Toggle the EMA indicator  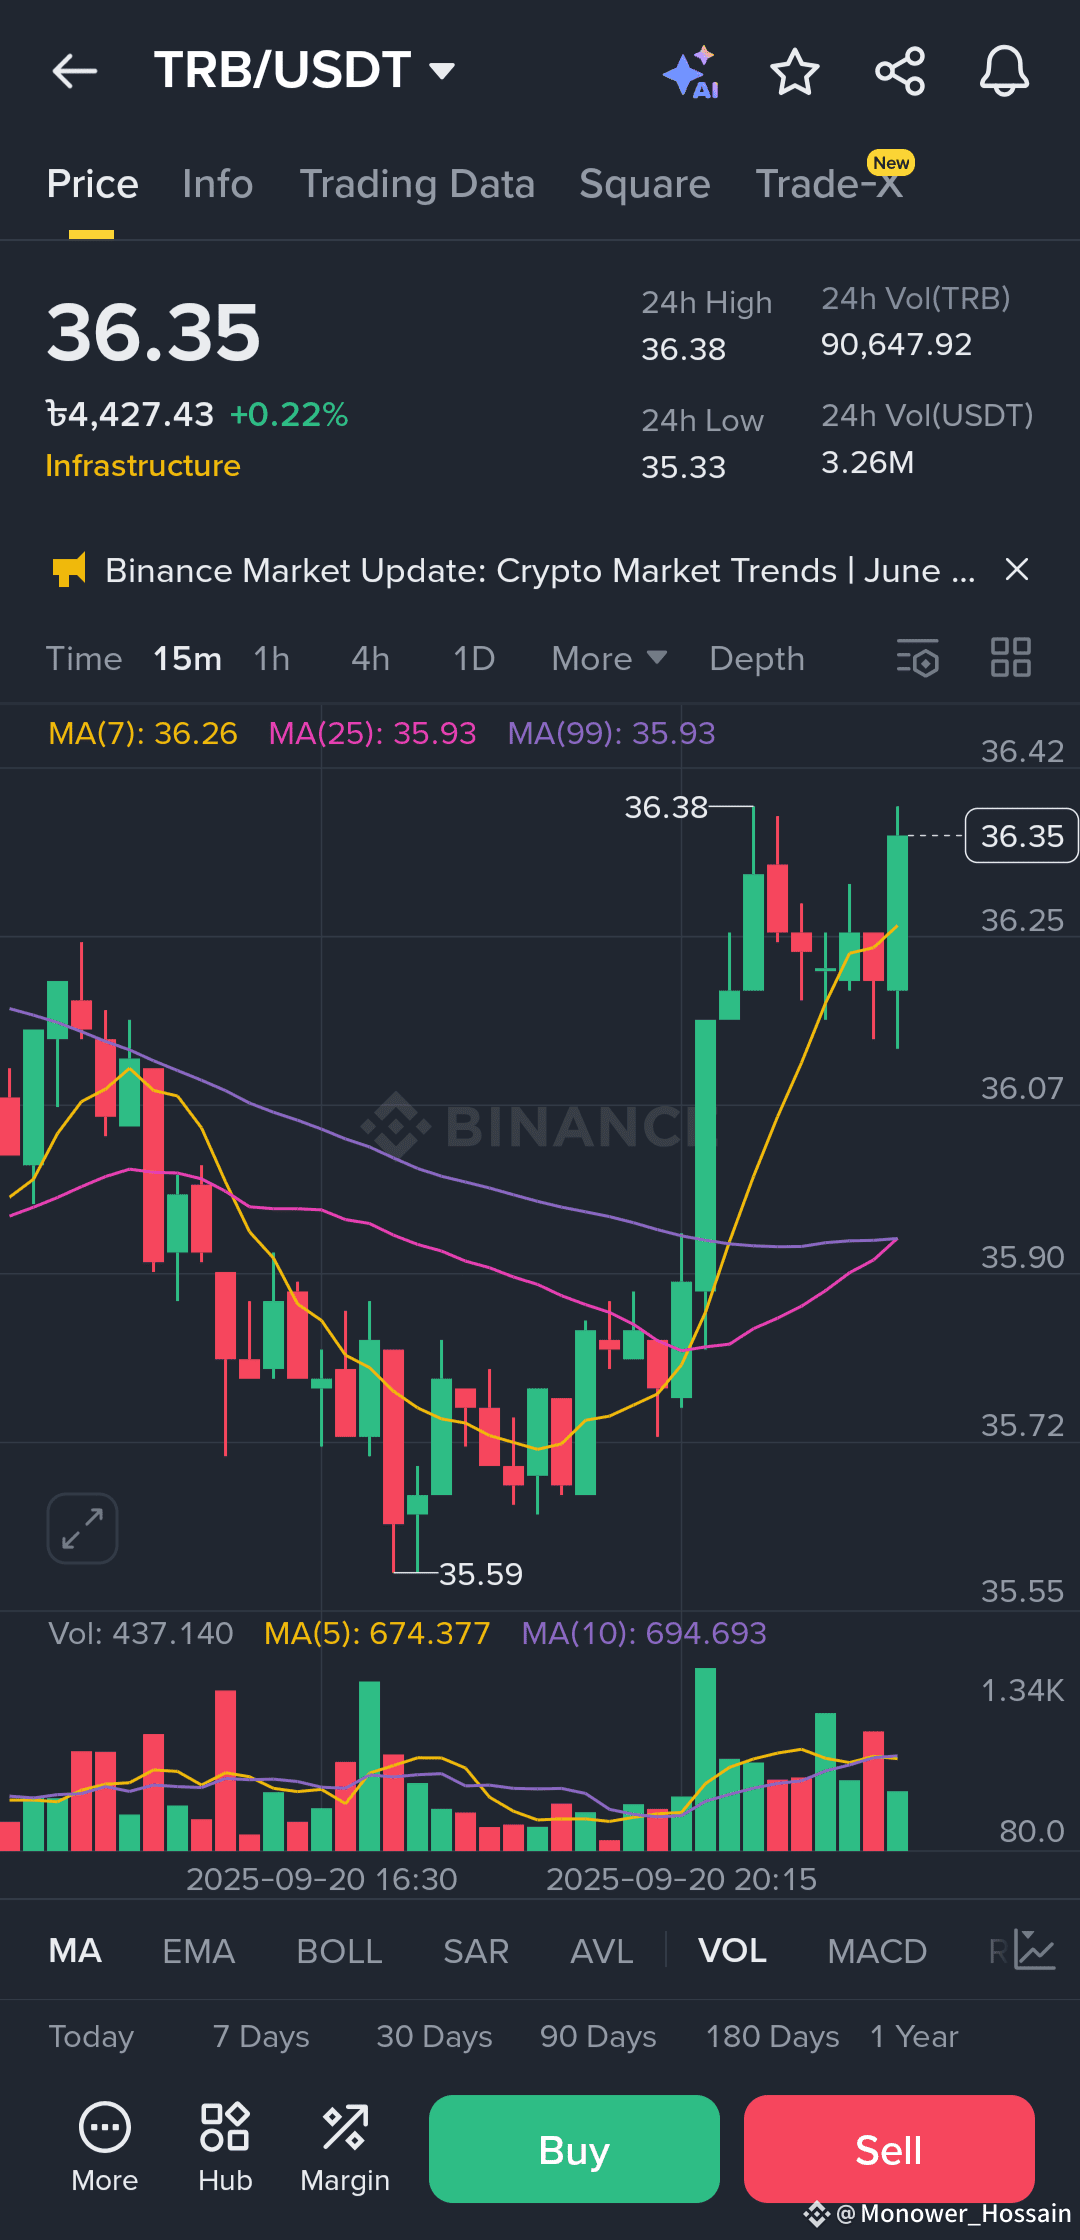[199, 1950]
